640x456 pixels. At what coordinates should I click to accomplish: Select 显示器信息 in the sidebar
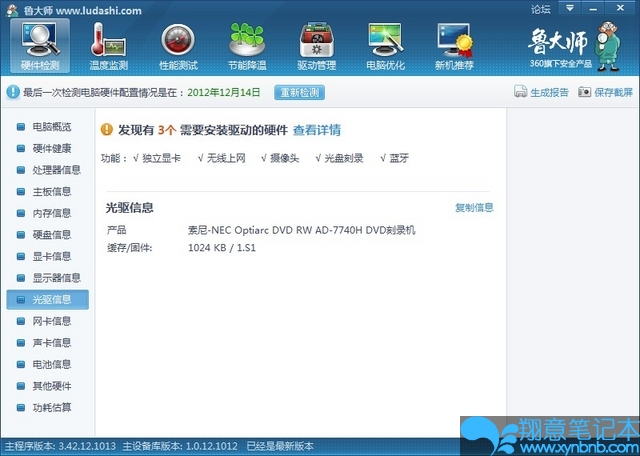coord(47,278)
